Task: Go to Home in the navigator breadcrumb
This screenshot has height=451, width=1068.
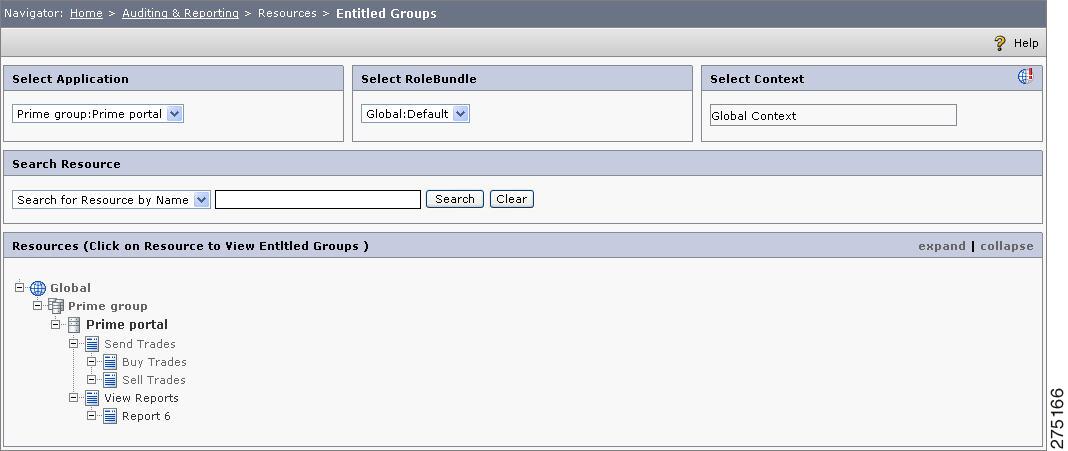Action: (86, 14)
